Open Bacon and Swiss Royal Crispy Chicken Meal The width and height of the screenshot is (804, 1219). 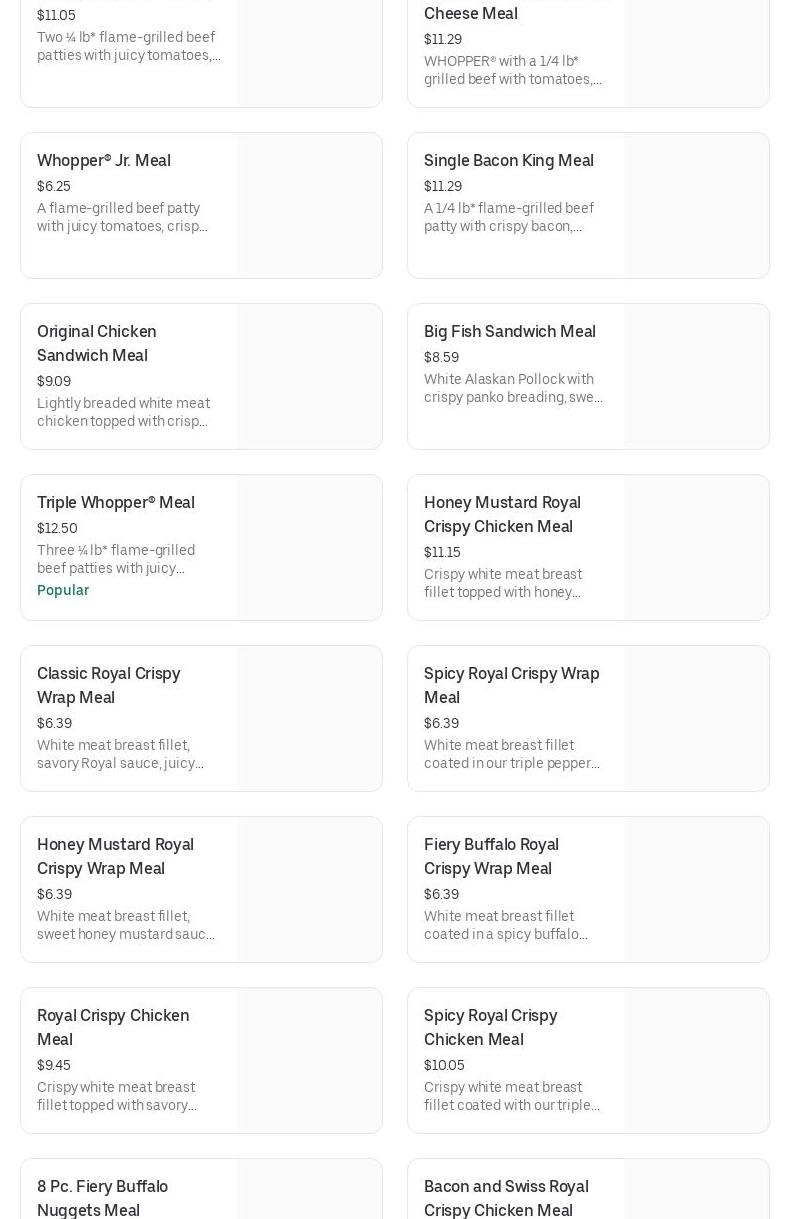pos(506,1198)
